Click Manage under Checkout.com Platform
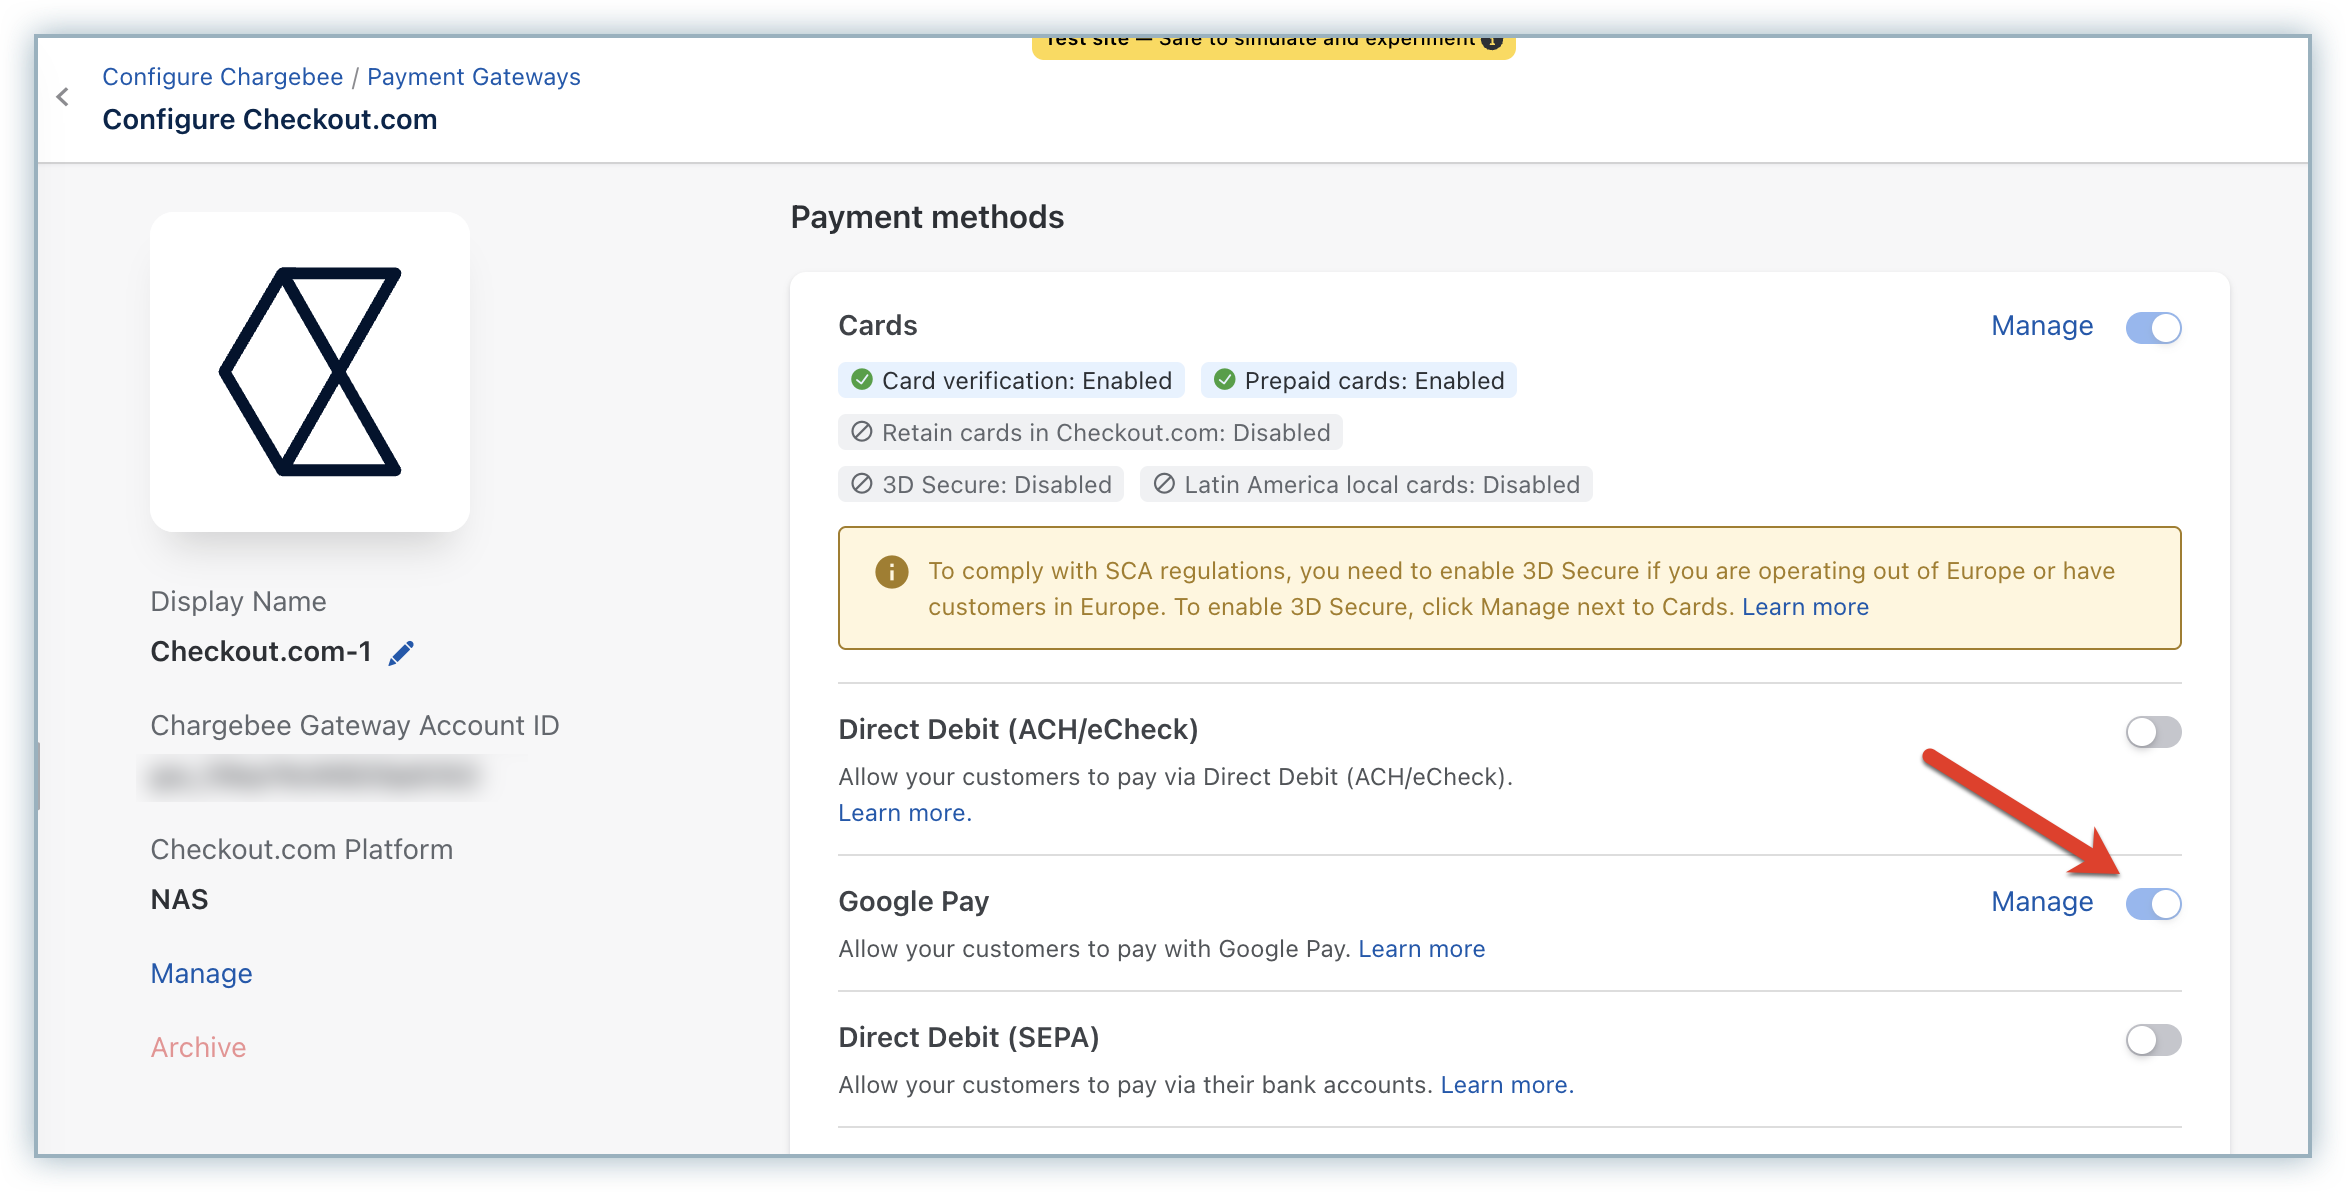This screenshot has height=1192, width=2346. click(201, 974)
